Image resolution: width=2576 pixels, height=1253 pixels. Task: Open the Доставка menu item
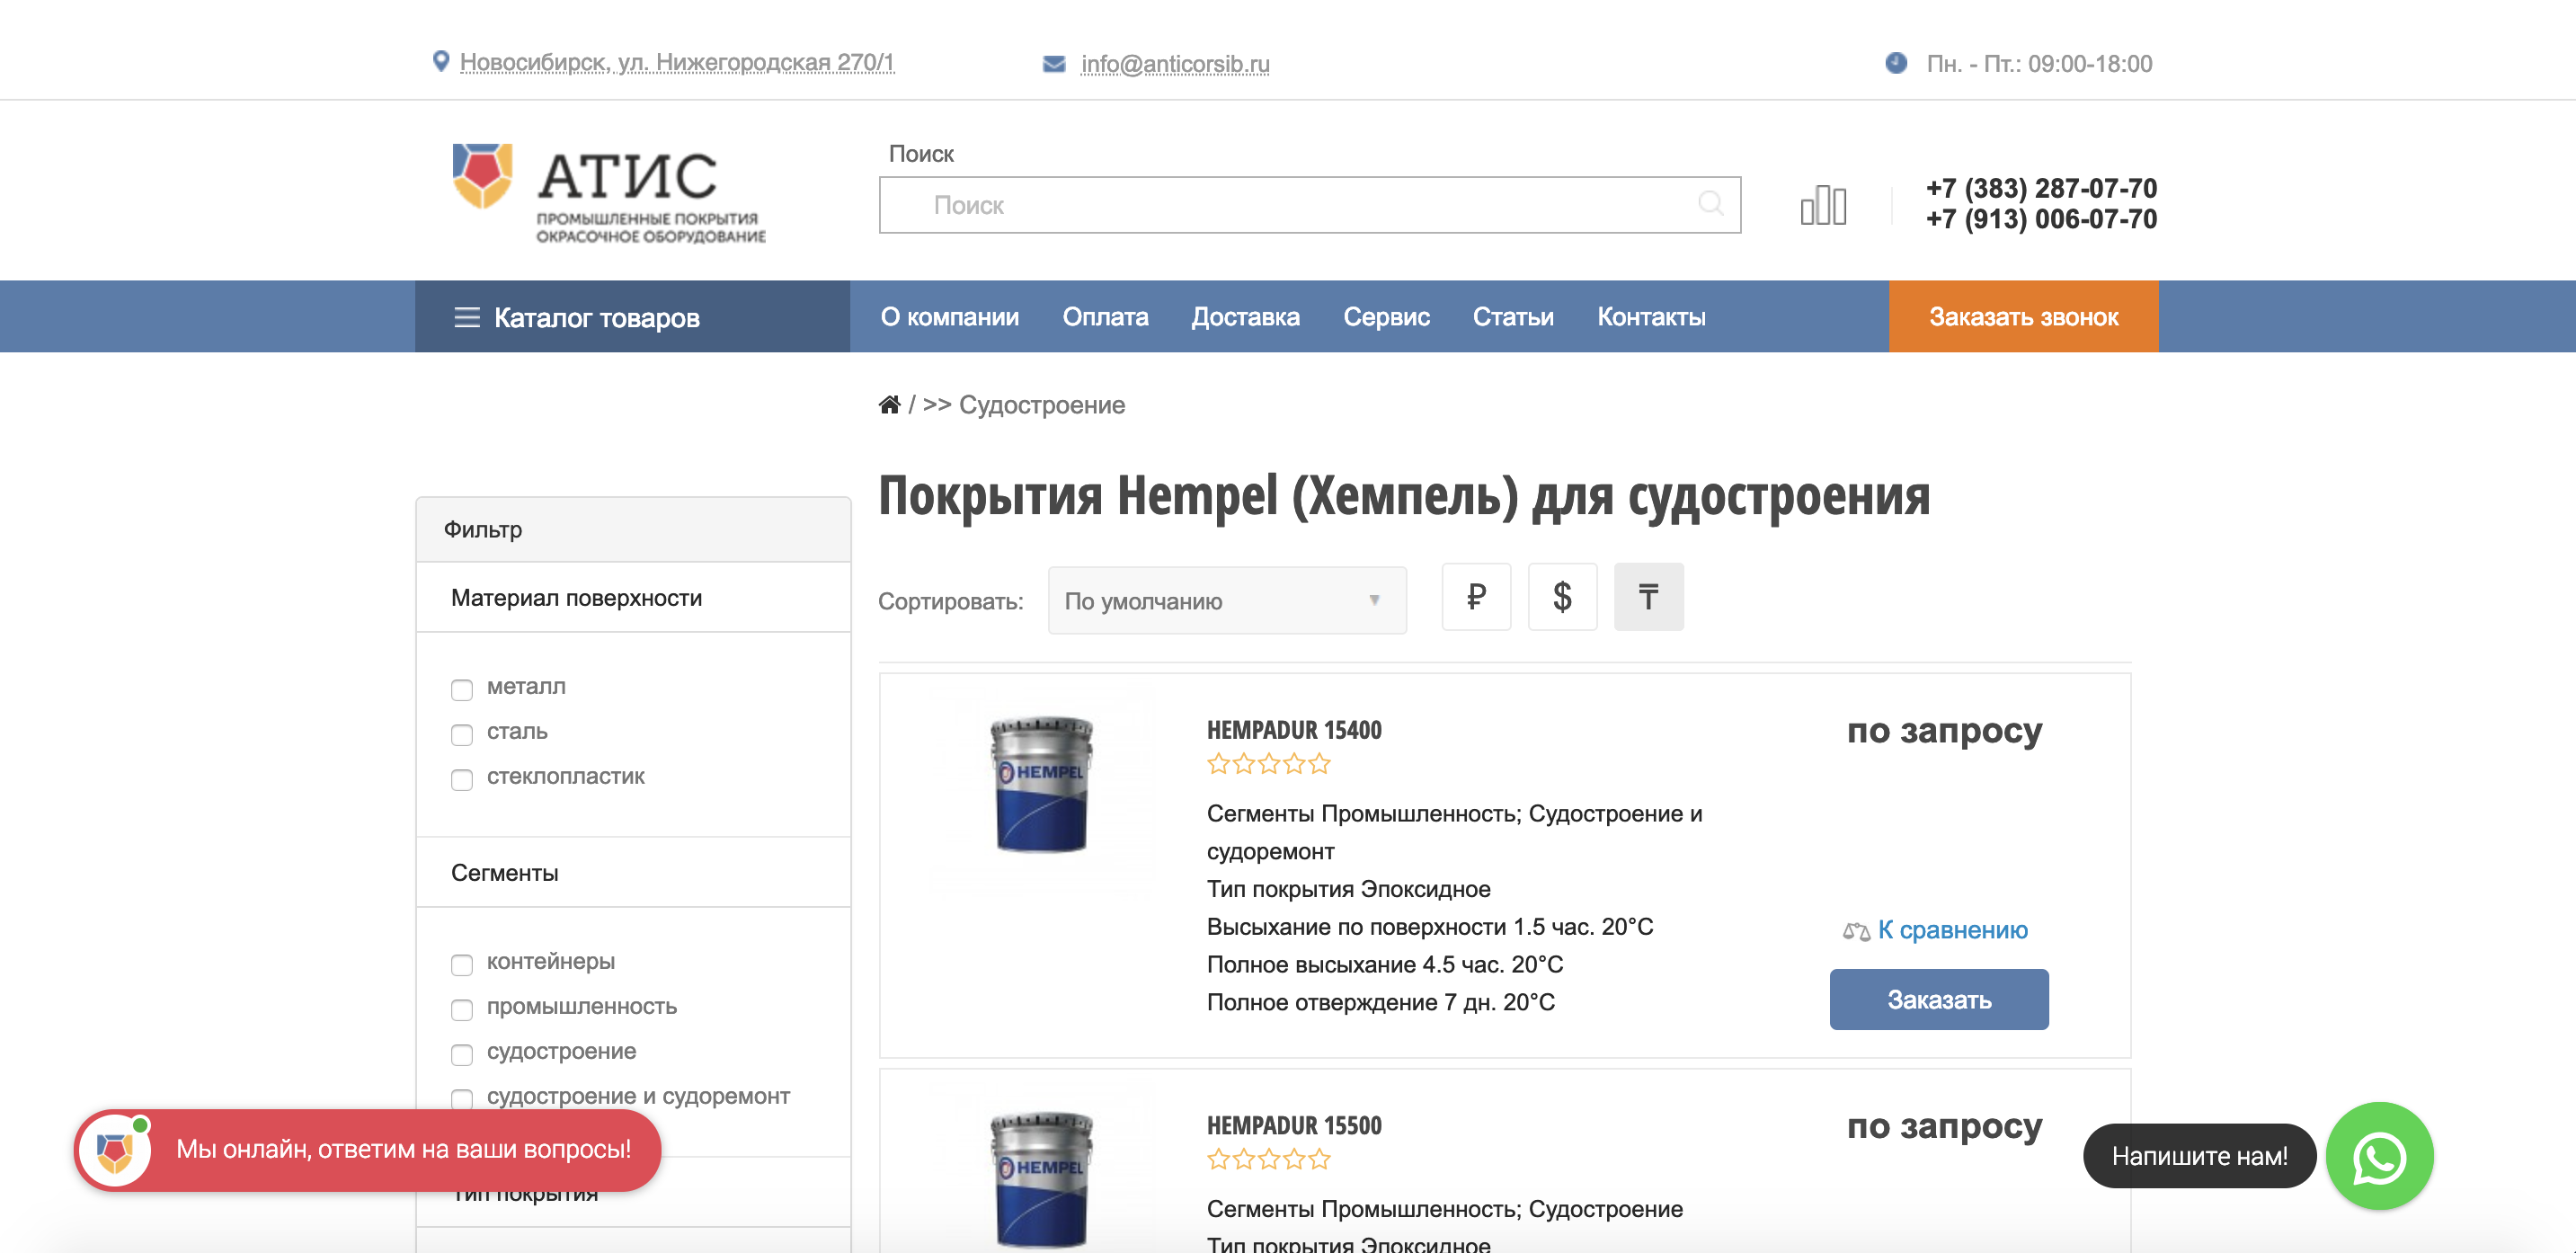(1244, 317)
